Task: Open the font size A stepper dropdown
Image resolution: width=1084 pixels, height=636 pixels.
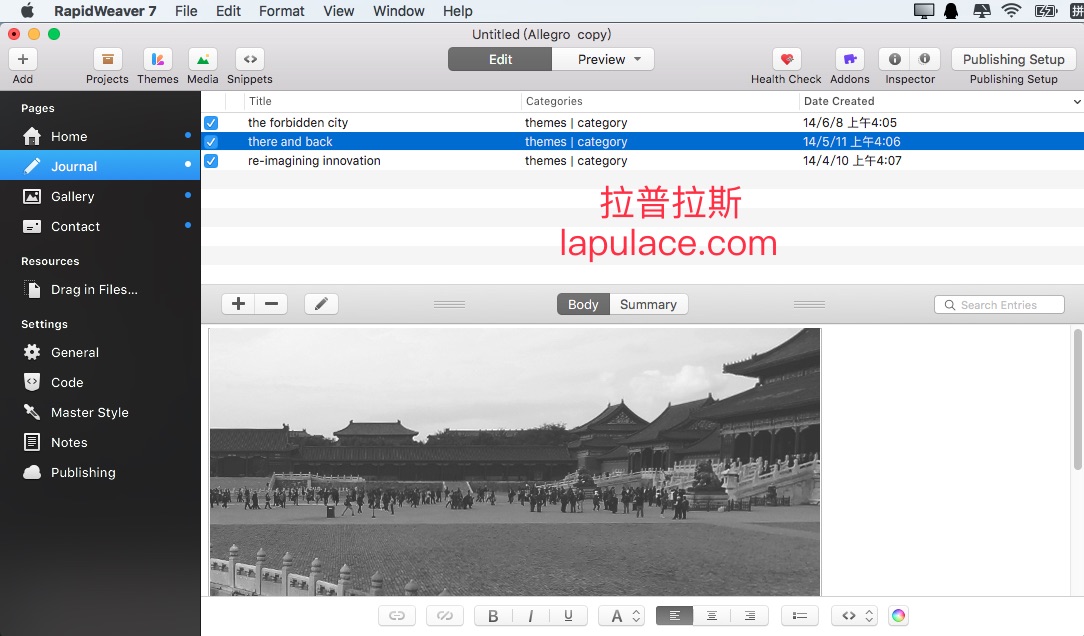Action: click(621, 615)
